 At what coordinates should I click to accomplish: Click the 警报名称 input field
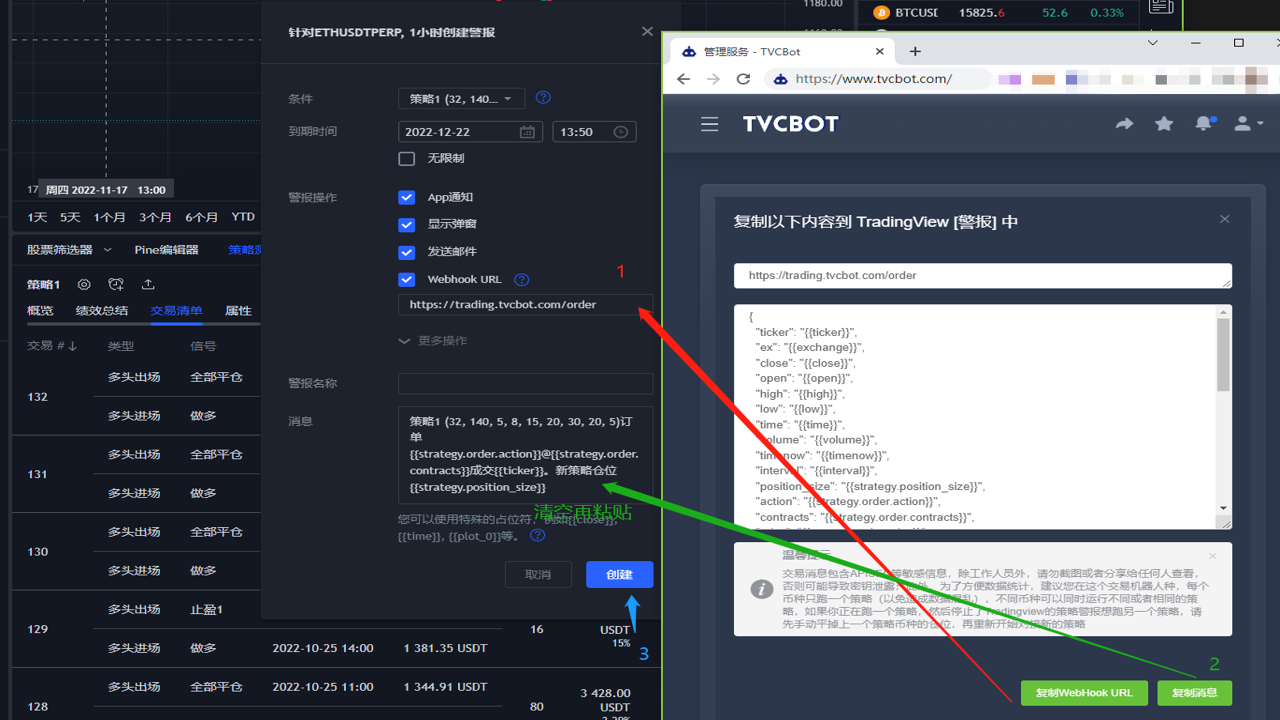tap(525, 383)
